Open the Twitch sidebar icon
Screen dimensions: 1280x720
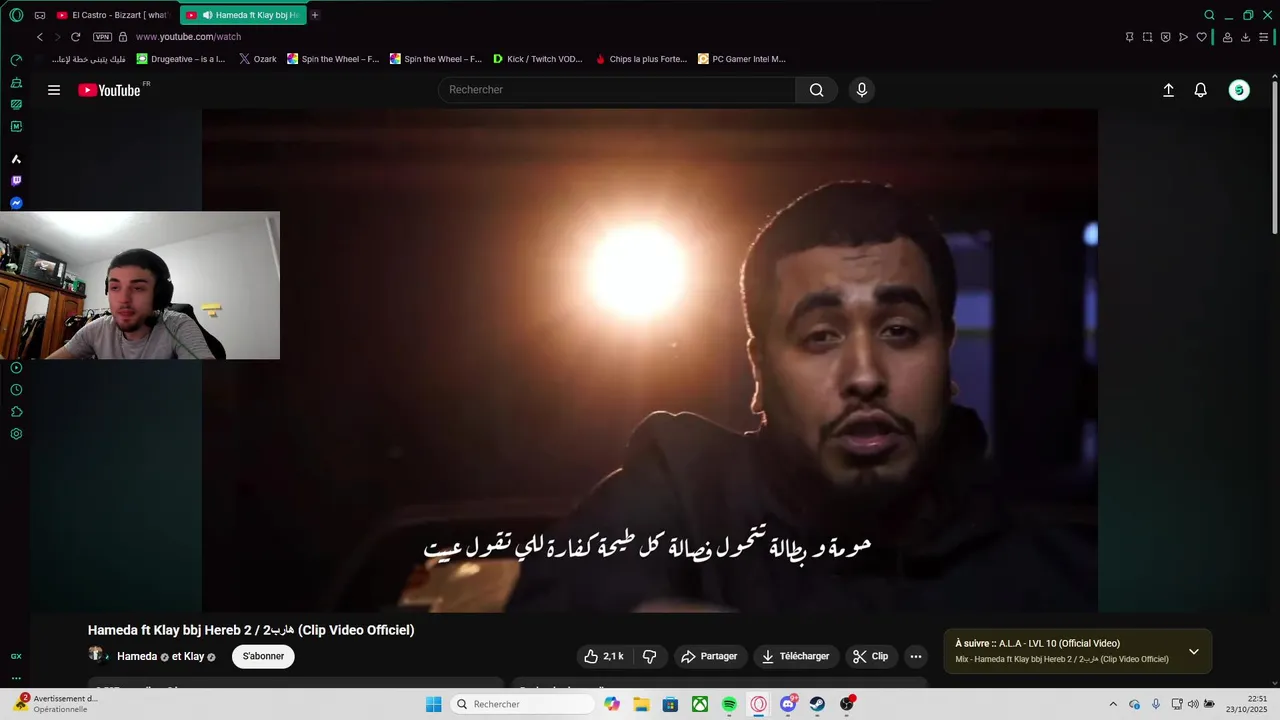coord(16,181)
